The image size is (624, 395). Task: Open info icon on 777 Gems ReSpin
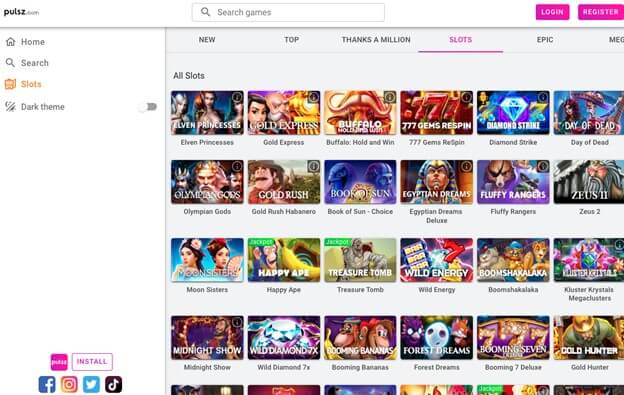pyautogui.click(x=466, y=97)
